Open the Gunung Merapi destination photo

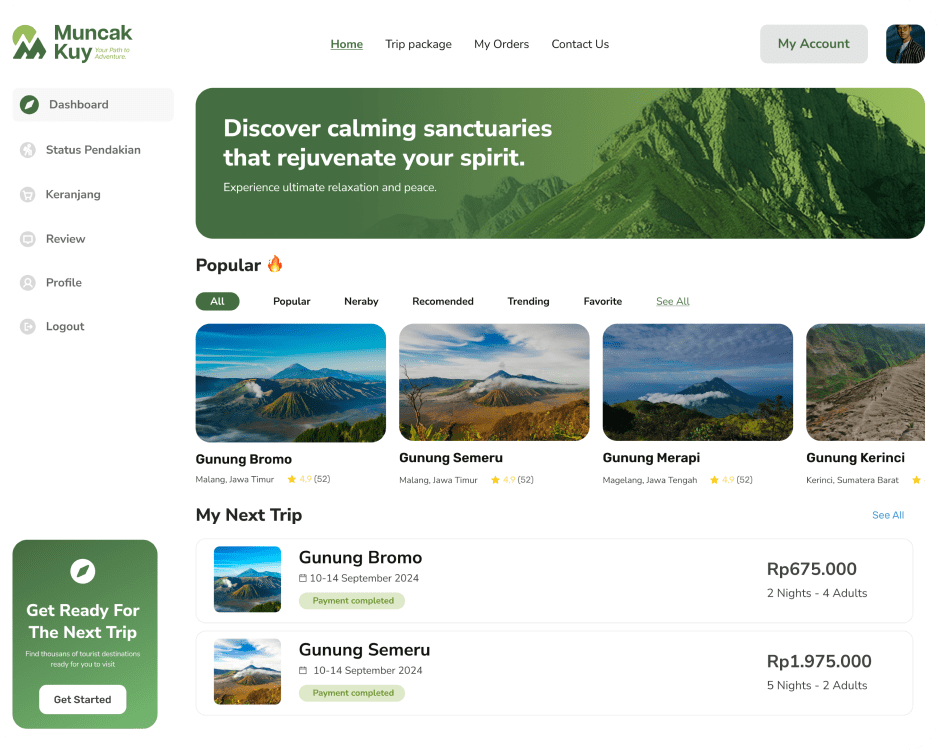click(698, 383)
